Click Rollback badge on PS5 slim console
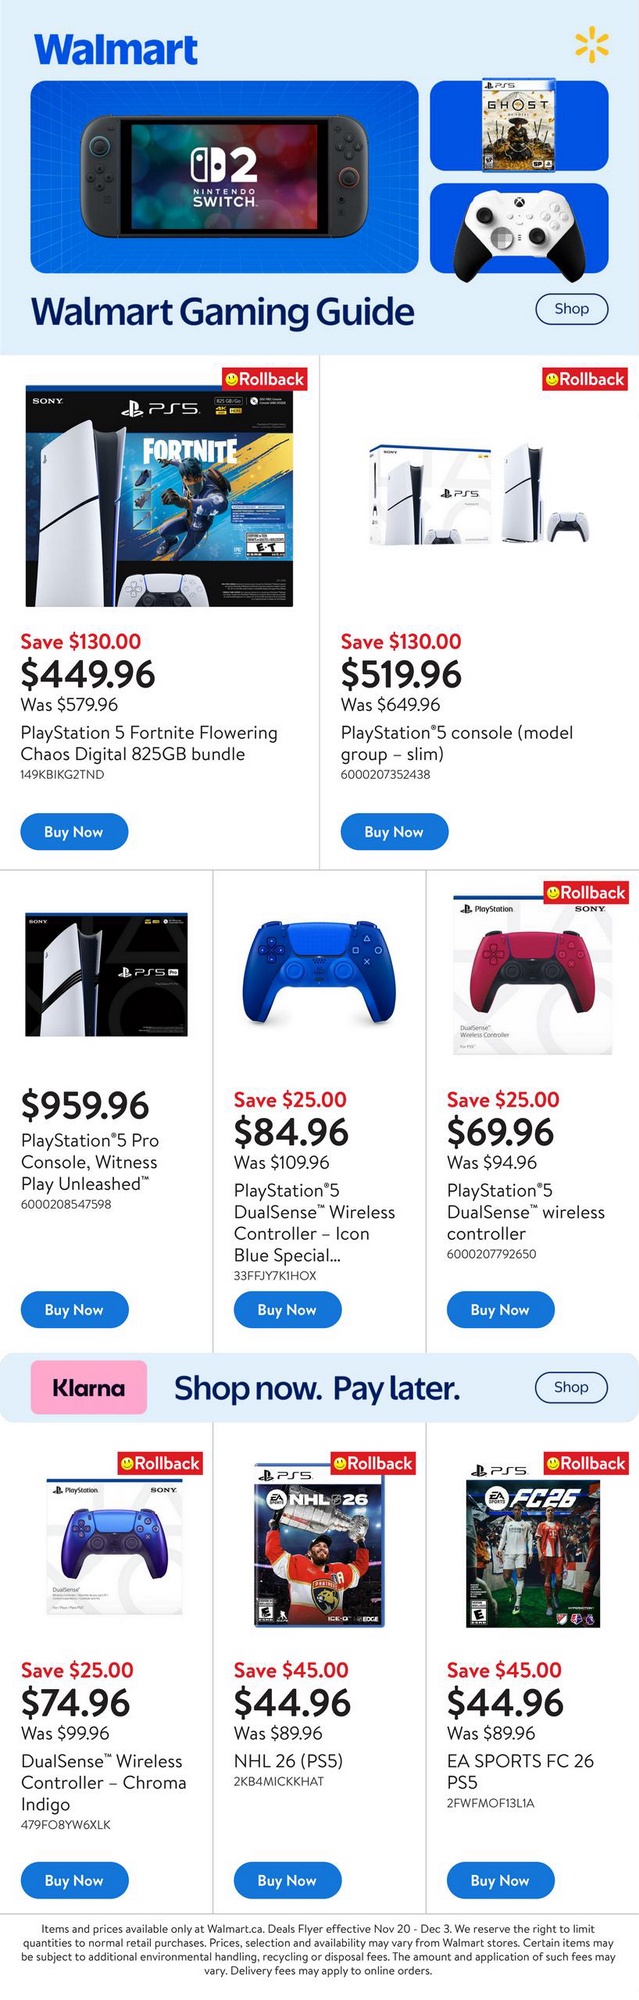 (x=585, y=379)
